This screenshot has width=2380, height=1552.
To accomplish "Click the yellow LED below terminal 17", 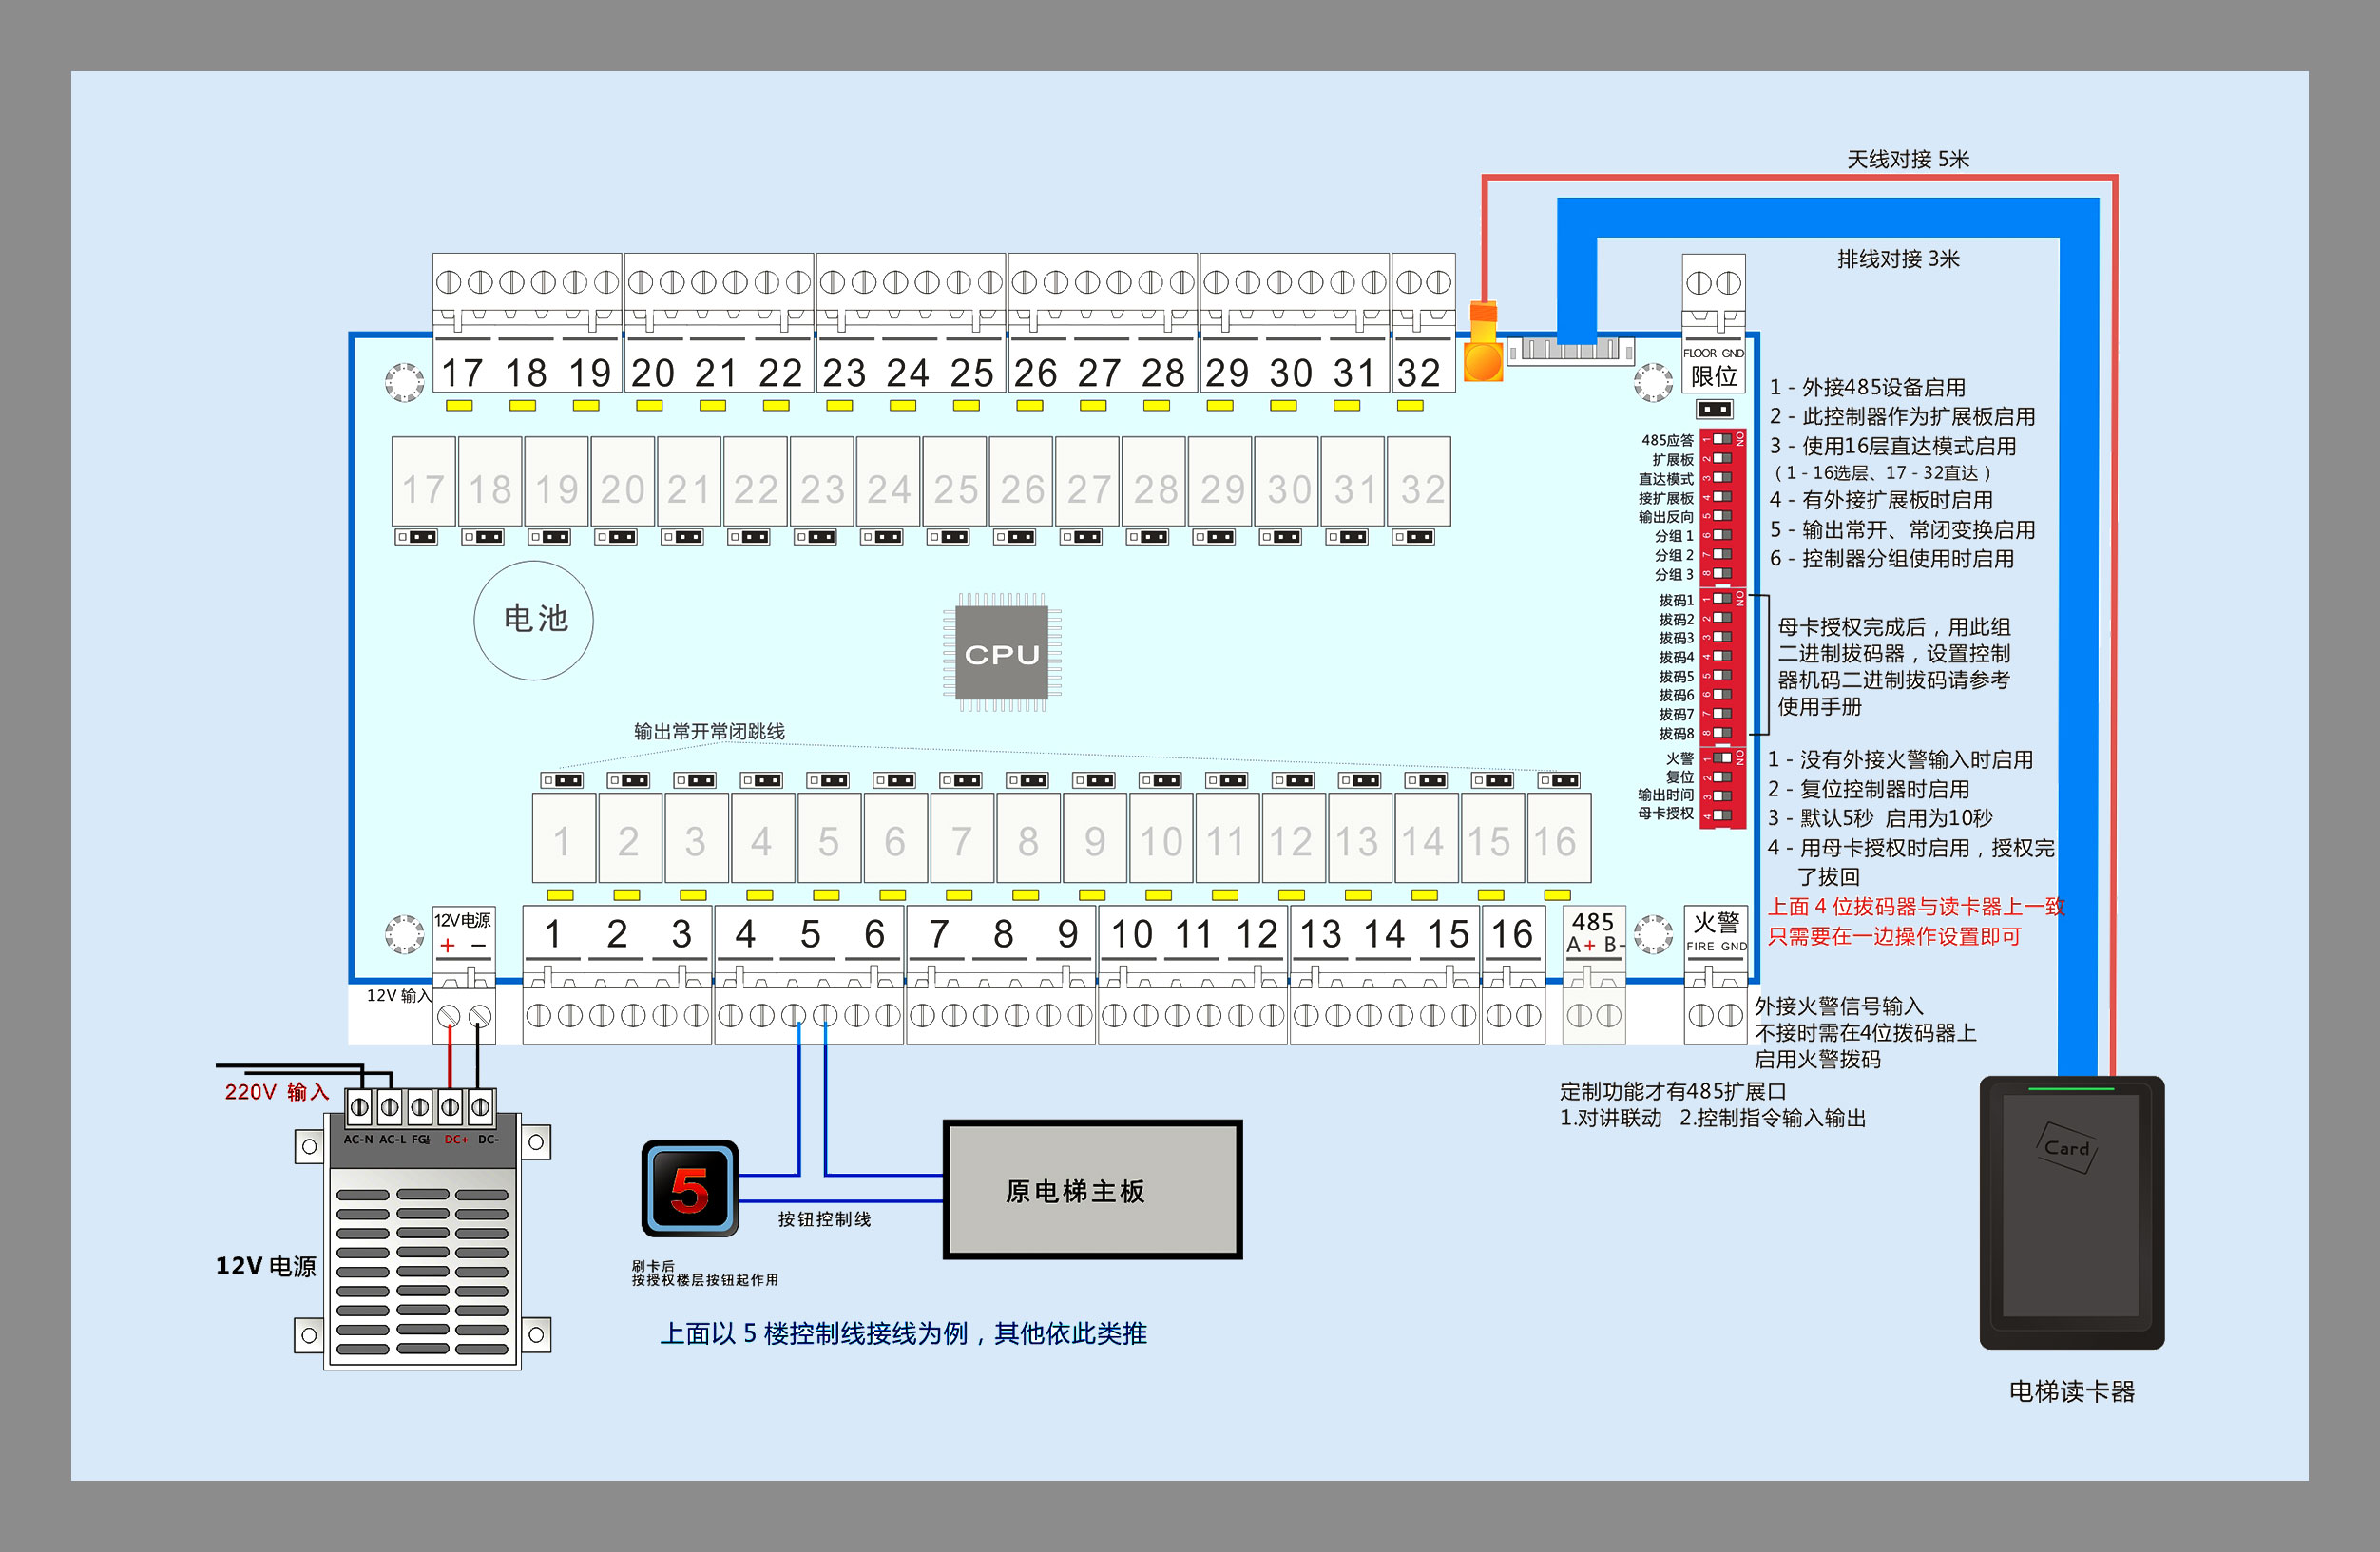I will (x=459, y=405).
